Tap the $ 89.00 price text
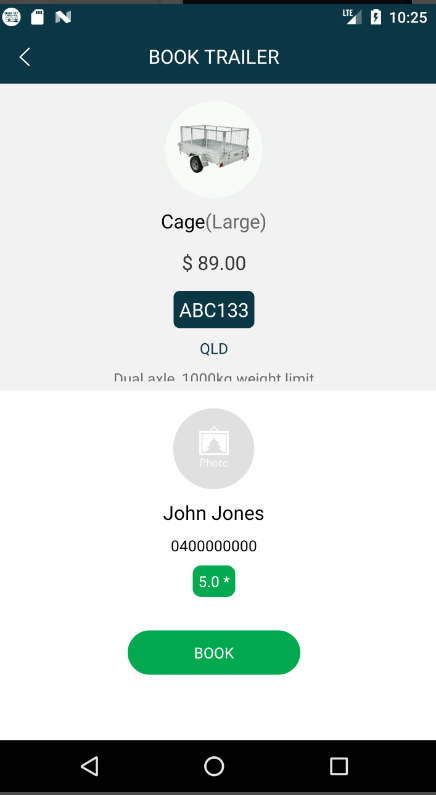The width and height of the screenshot is (436, 795). click(214, 263)
